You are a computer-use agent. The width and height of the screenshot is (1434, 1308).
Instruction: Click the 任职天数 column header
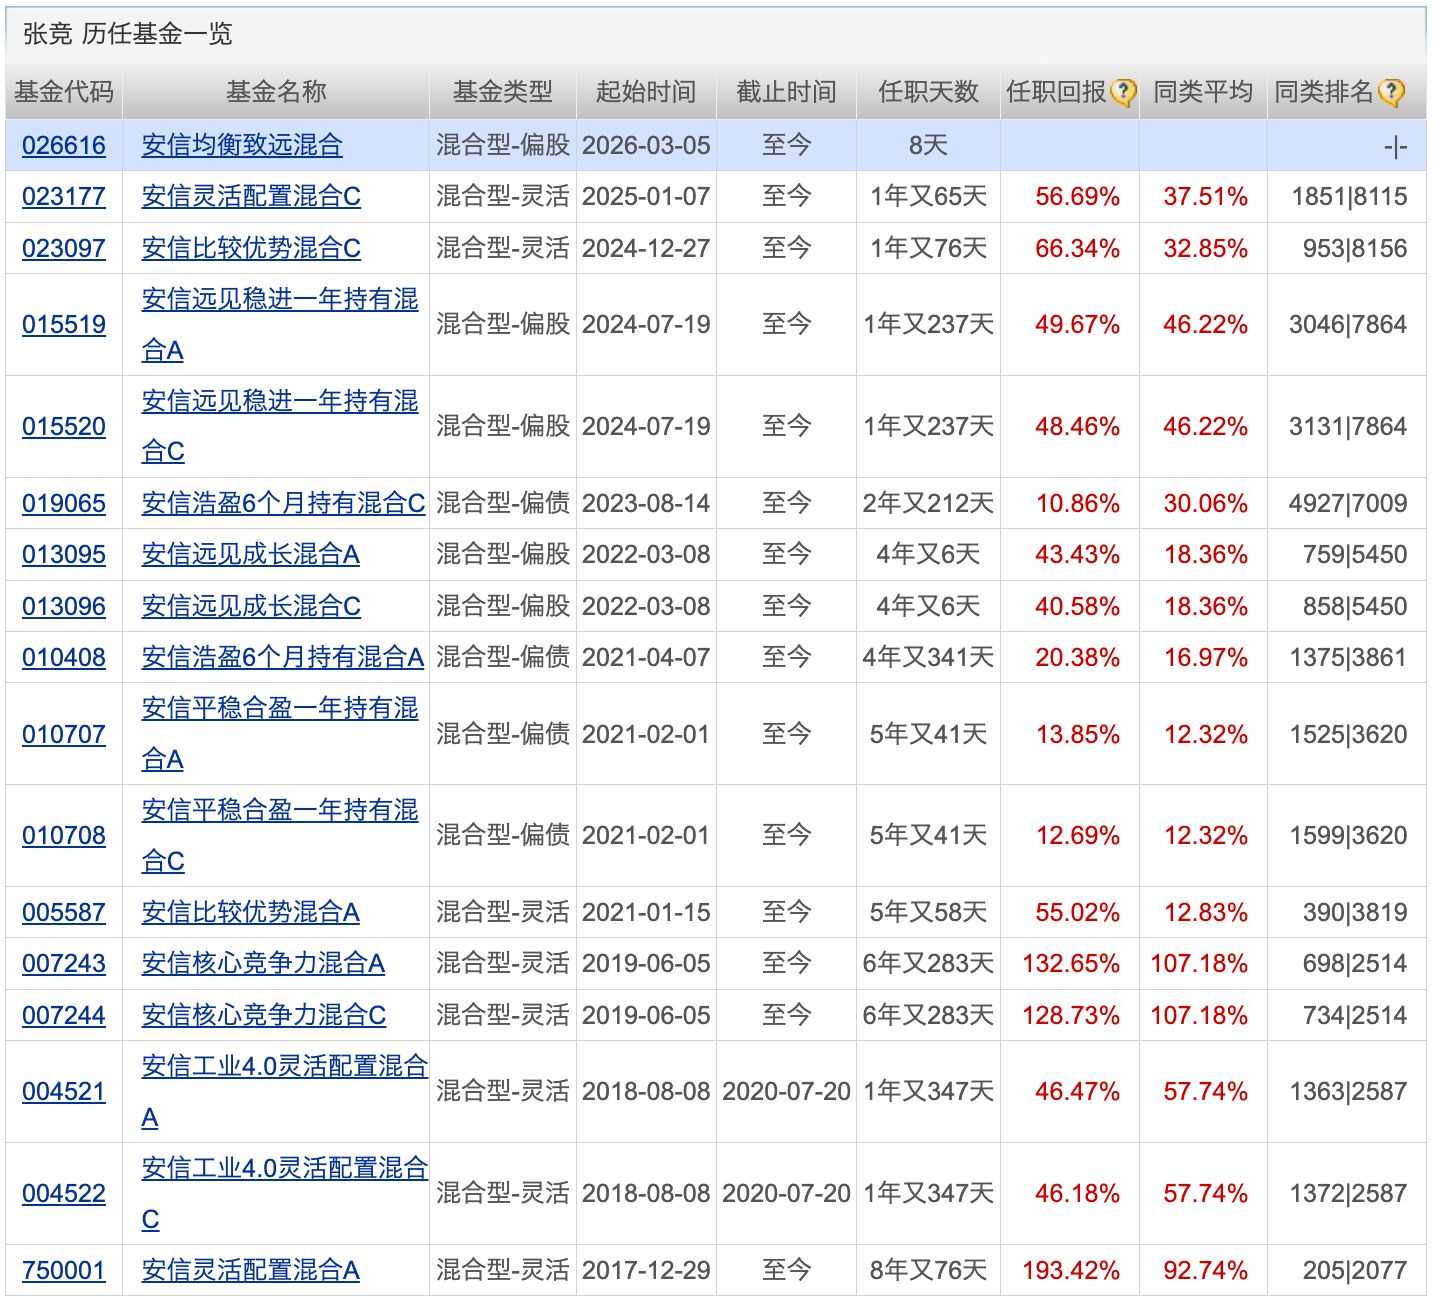(x=927, y=92)
